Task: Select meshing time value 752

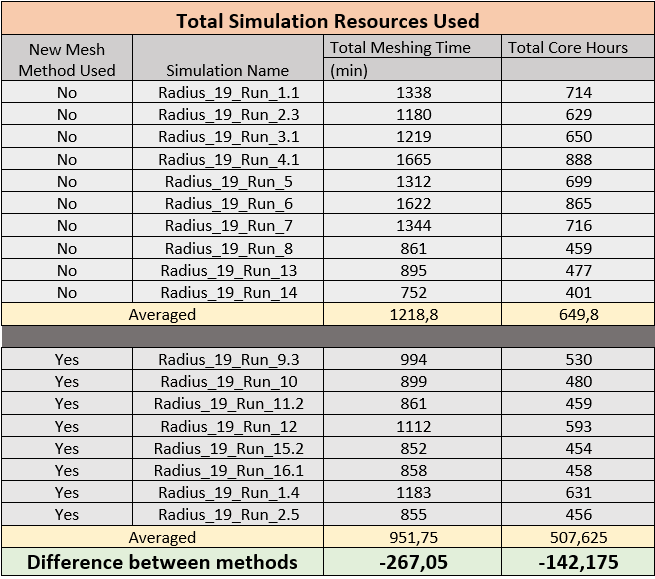Action: pos(414,292)
